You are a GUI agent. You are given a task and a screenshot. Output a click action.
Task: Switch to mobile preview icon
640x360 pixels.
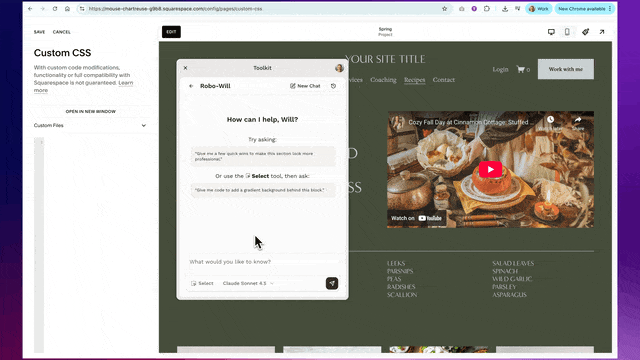[567, 32]
